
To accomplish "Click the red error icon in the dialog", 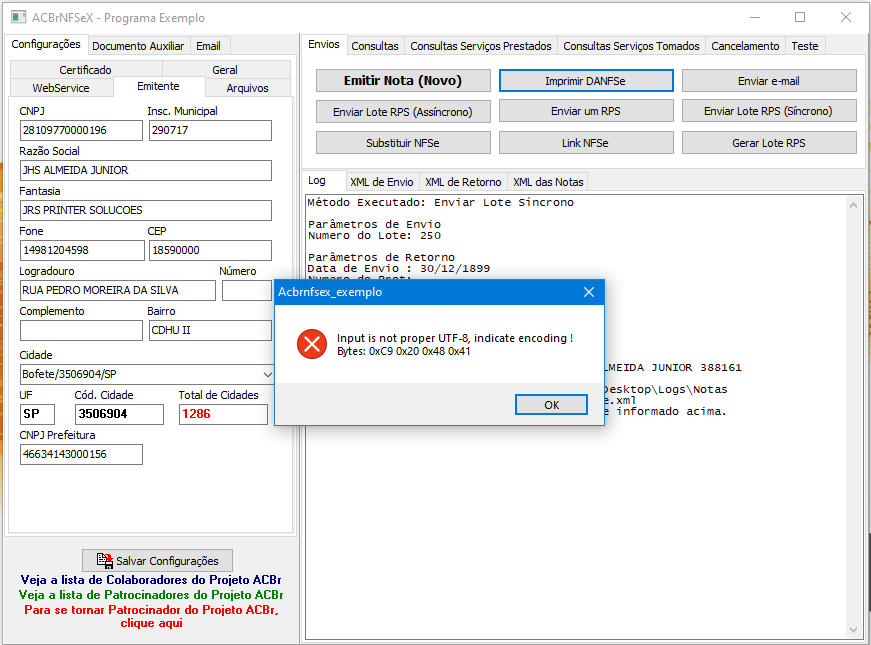I will pyautogui.click(x=312, y=344).
